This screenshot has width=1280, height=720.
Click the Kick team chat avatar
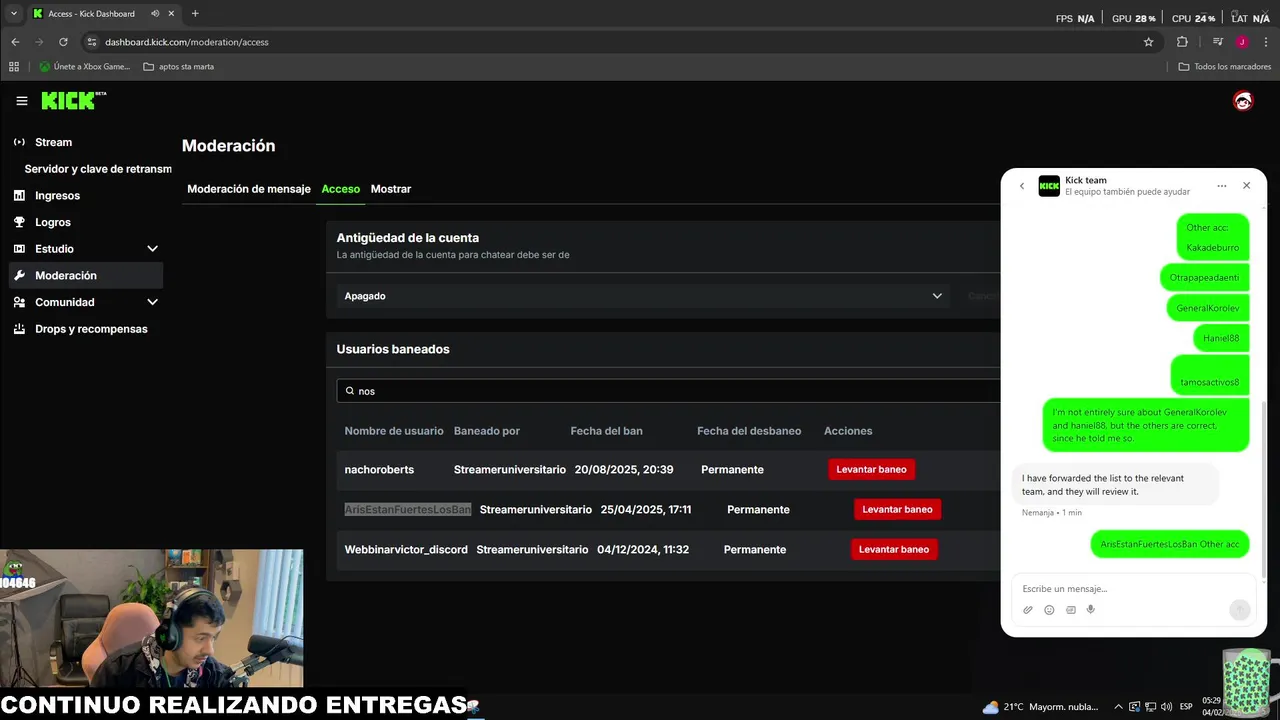point(1049,186)
